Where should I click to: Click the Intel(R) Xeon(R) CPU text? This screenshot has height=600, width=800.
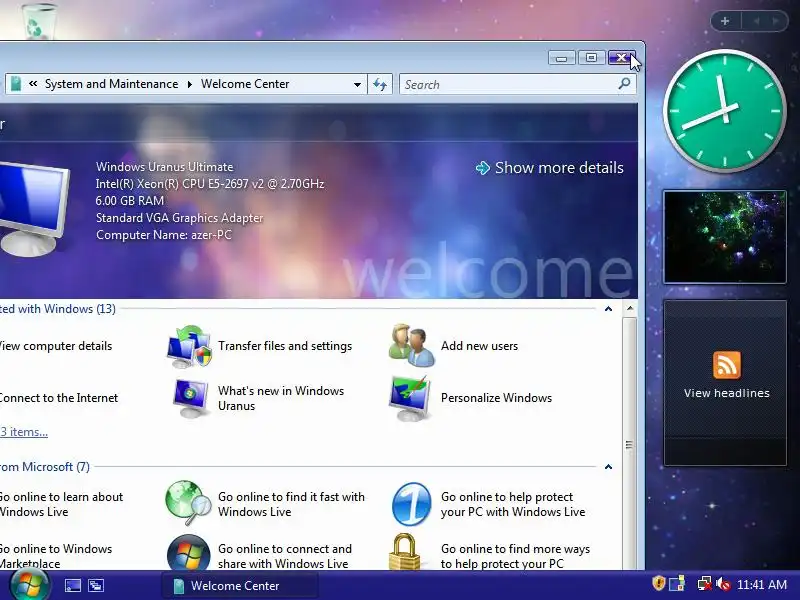(x=210, y=184)
